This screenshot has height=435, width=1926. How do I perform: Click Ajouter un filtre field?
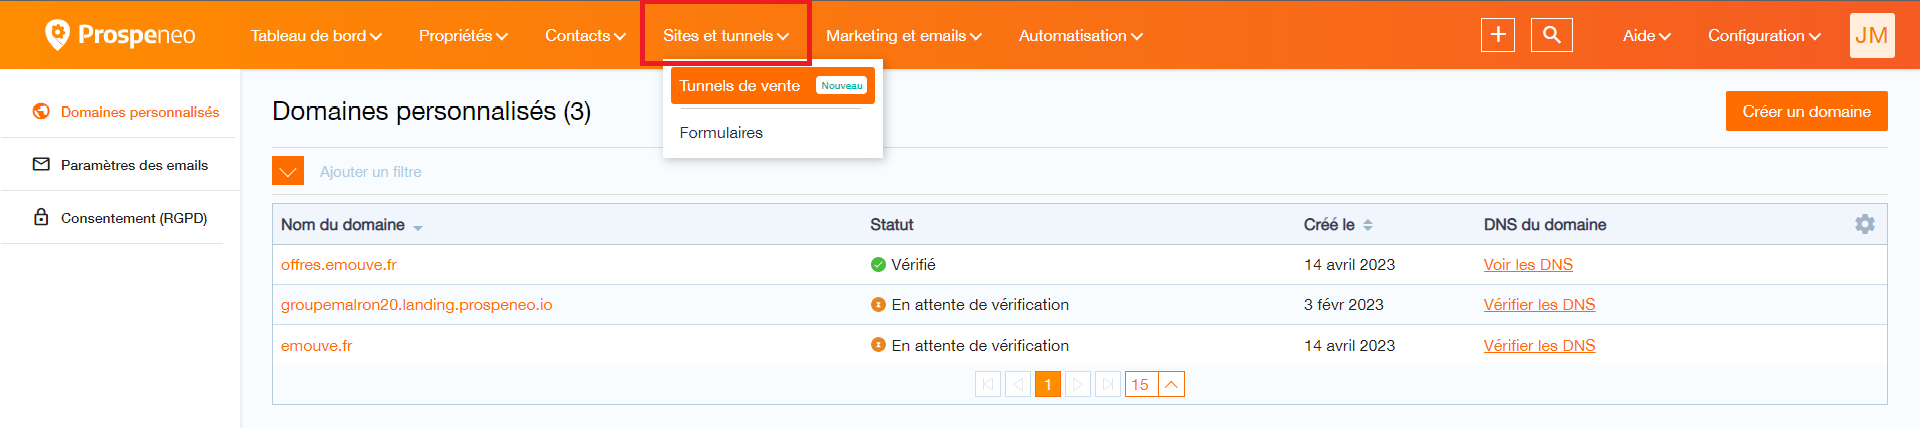point(371,172)
